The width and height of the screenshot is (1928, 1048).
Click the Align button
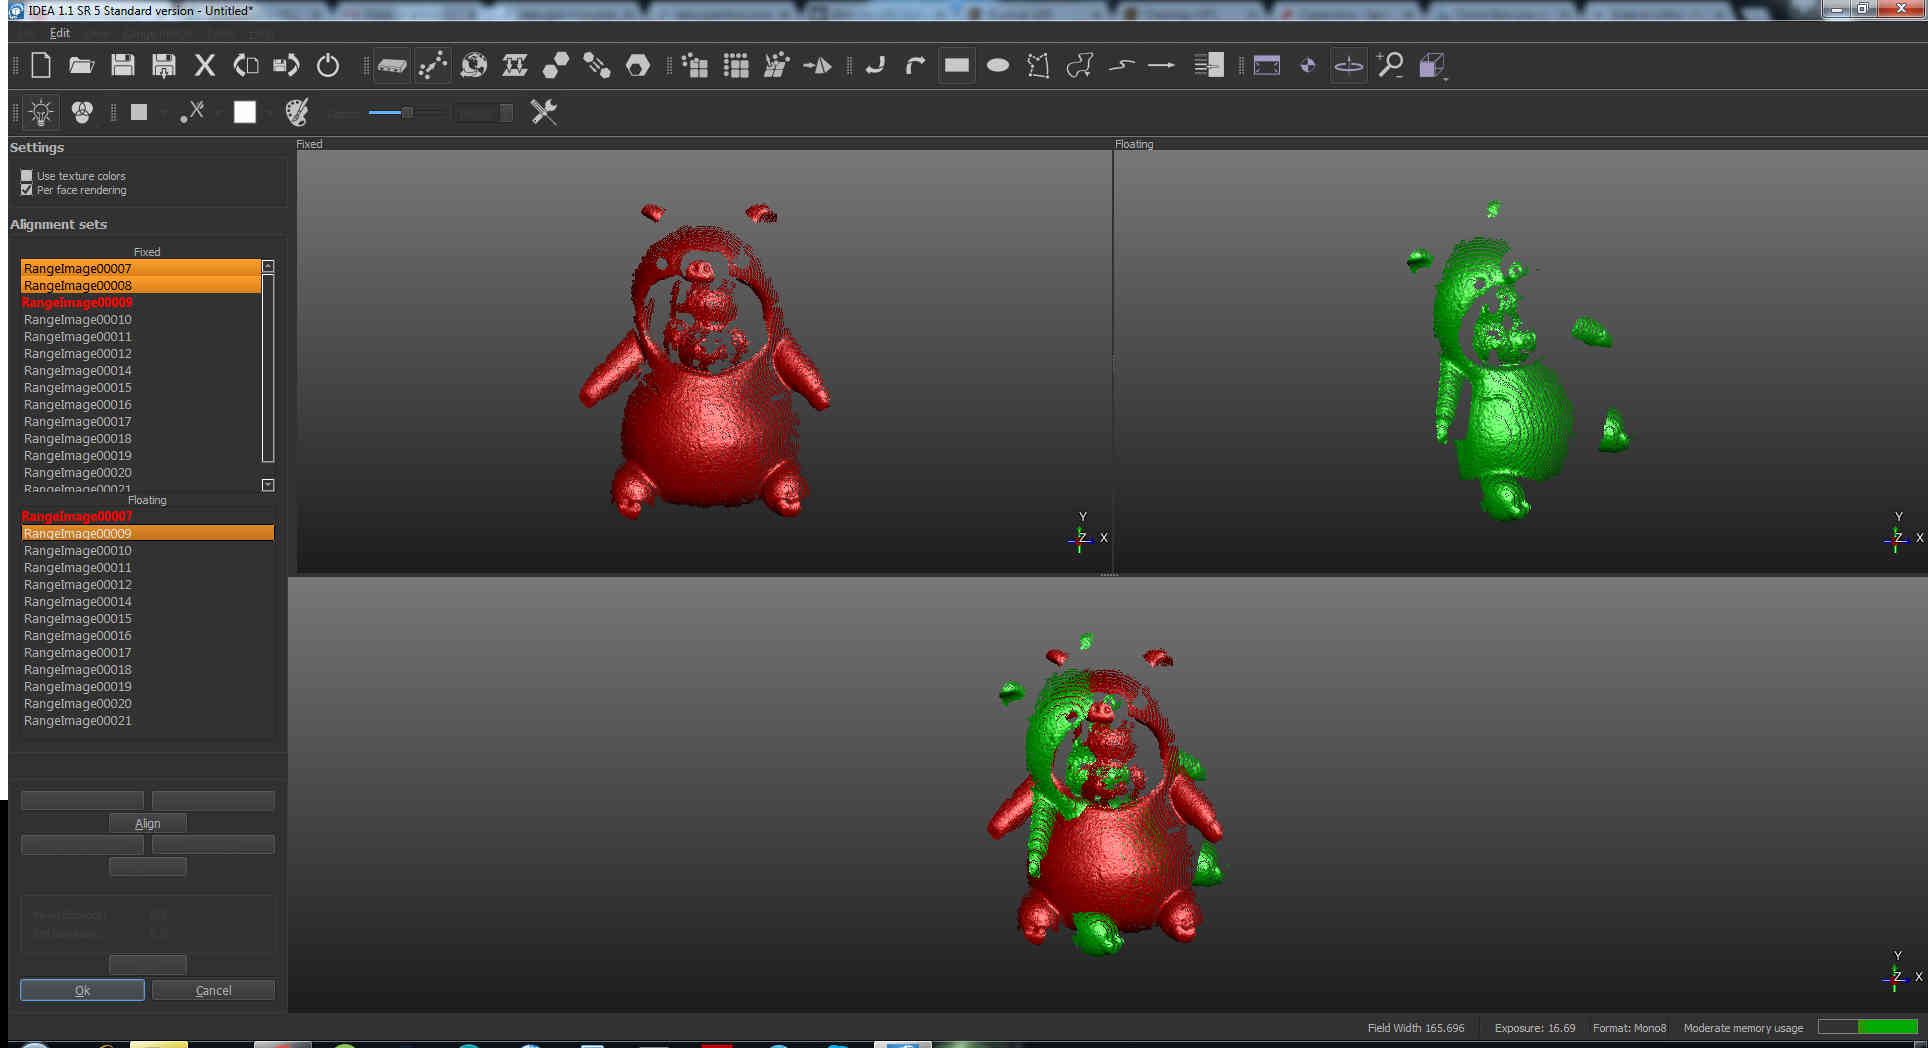click(148, 823)
